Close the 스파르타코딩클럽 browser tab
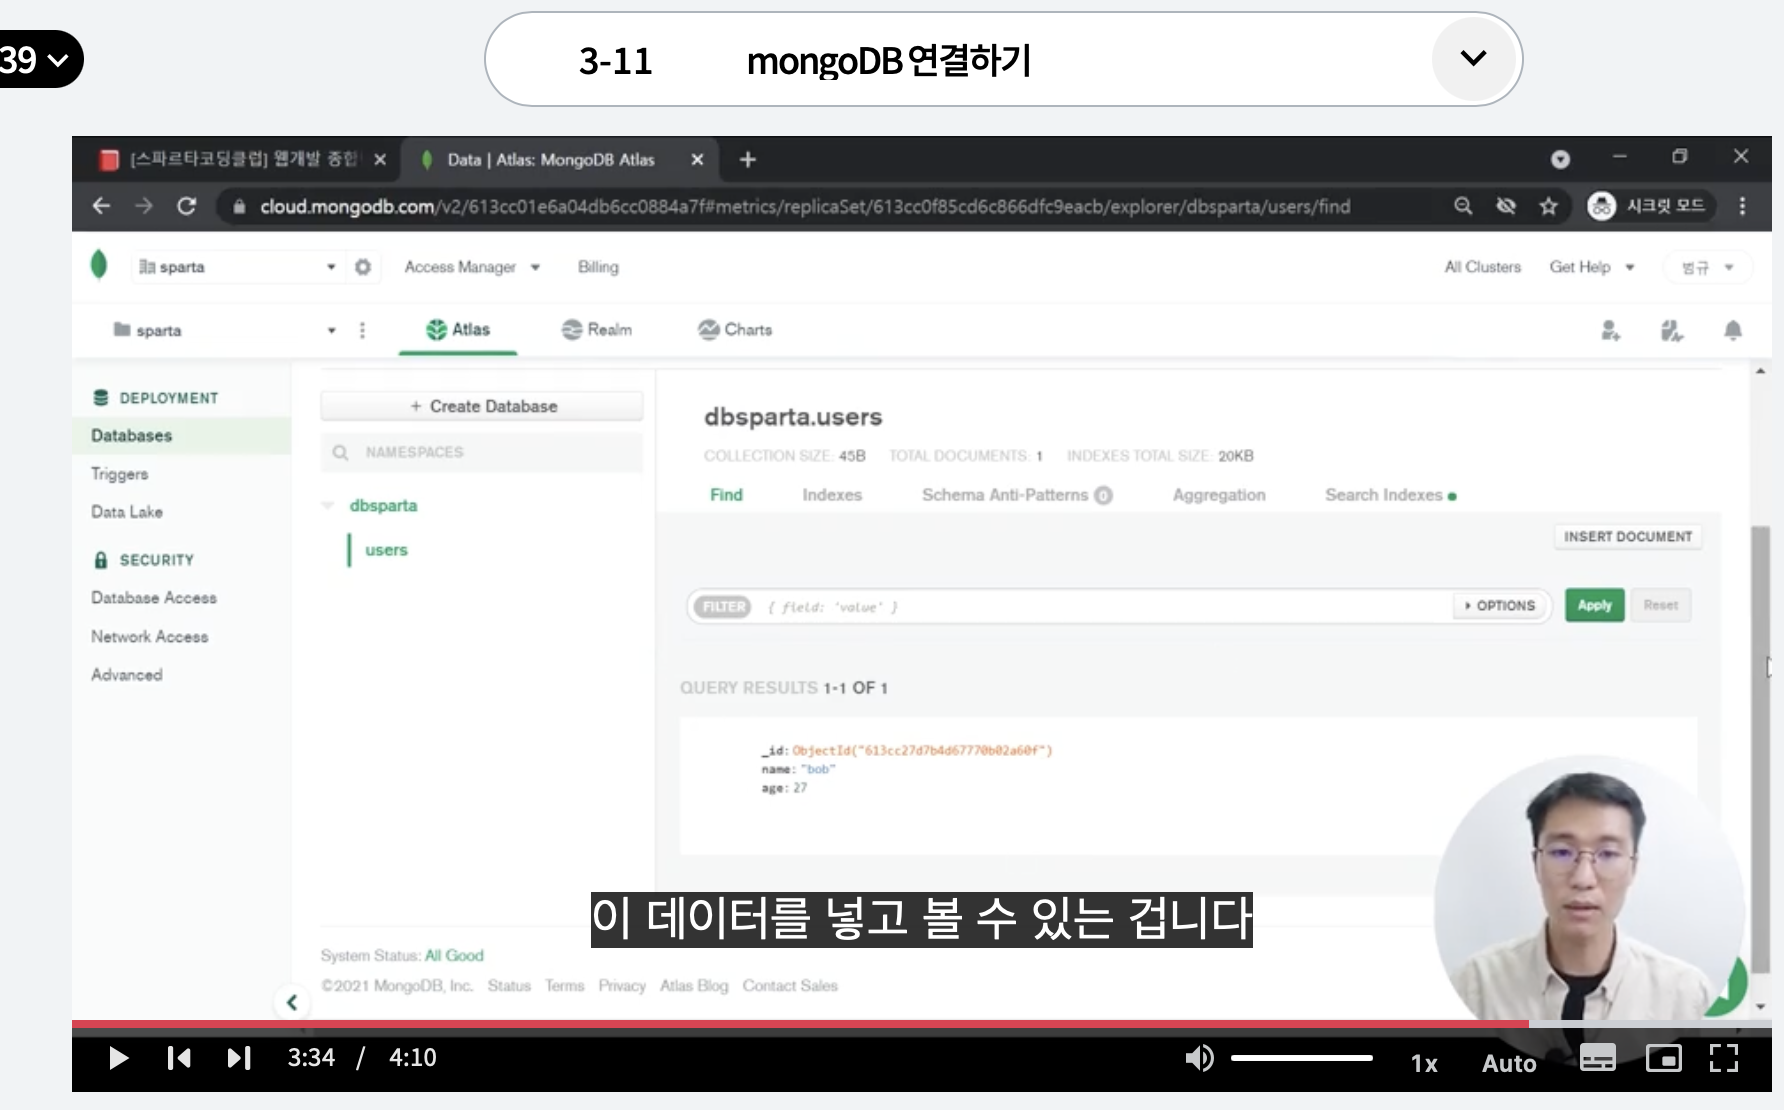 [380, 159]
